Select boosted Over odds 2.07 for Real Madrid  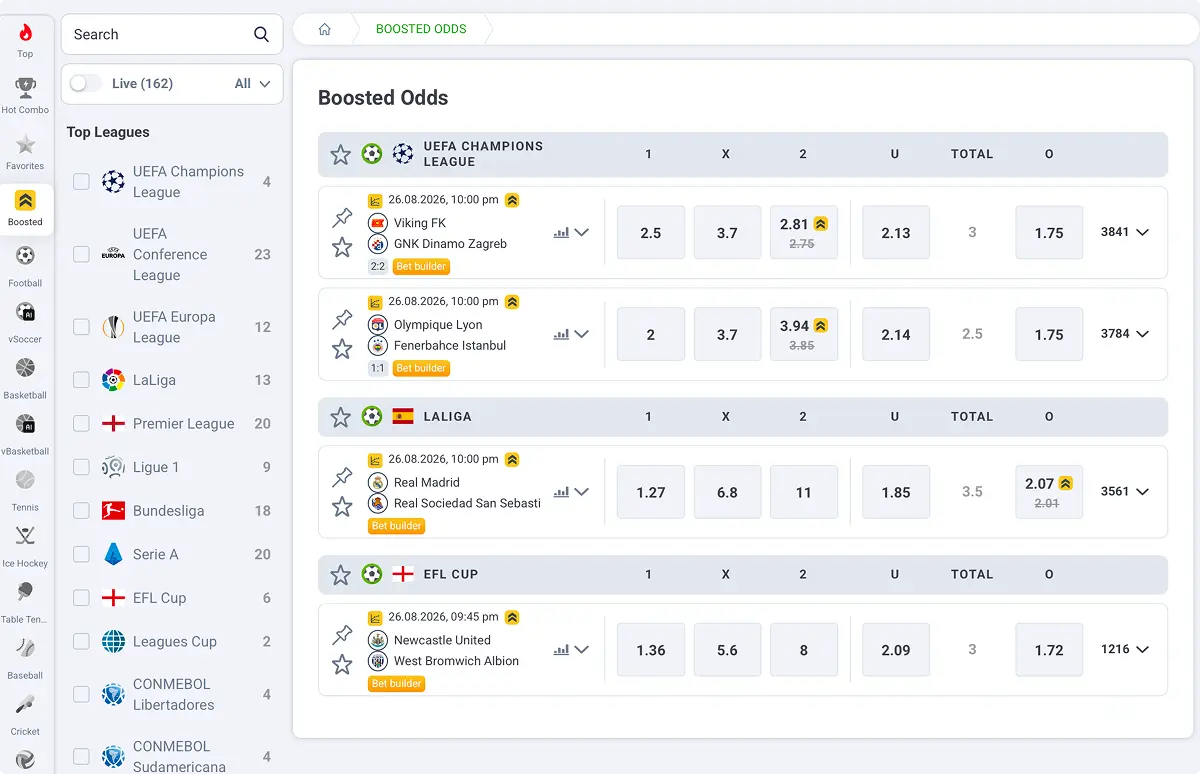1049,492
